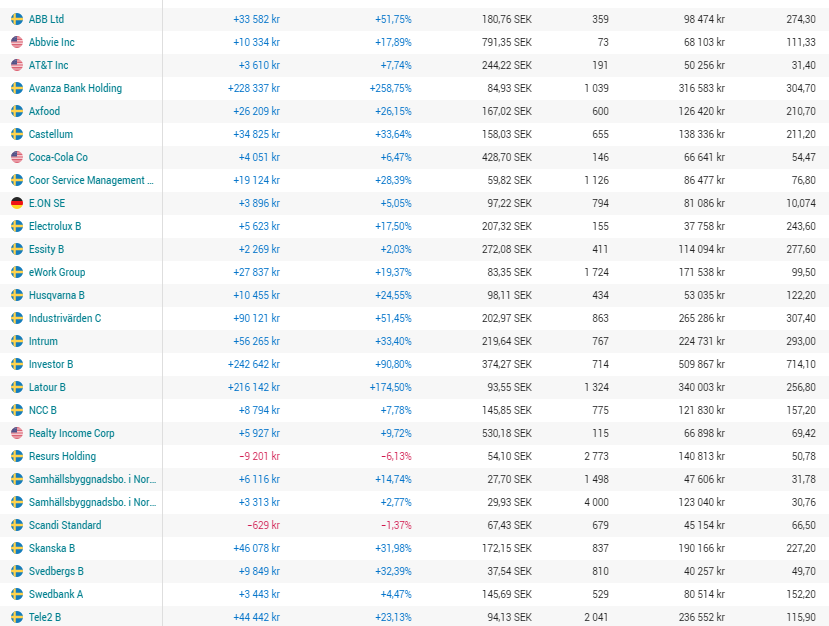Click the flag icon beside NCC B
The image size is (829, 626).
pyautogui.click(x=17, y=410)
